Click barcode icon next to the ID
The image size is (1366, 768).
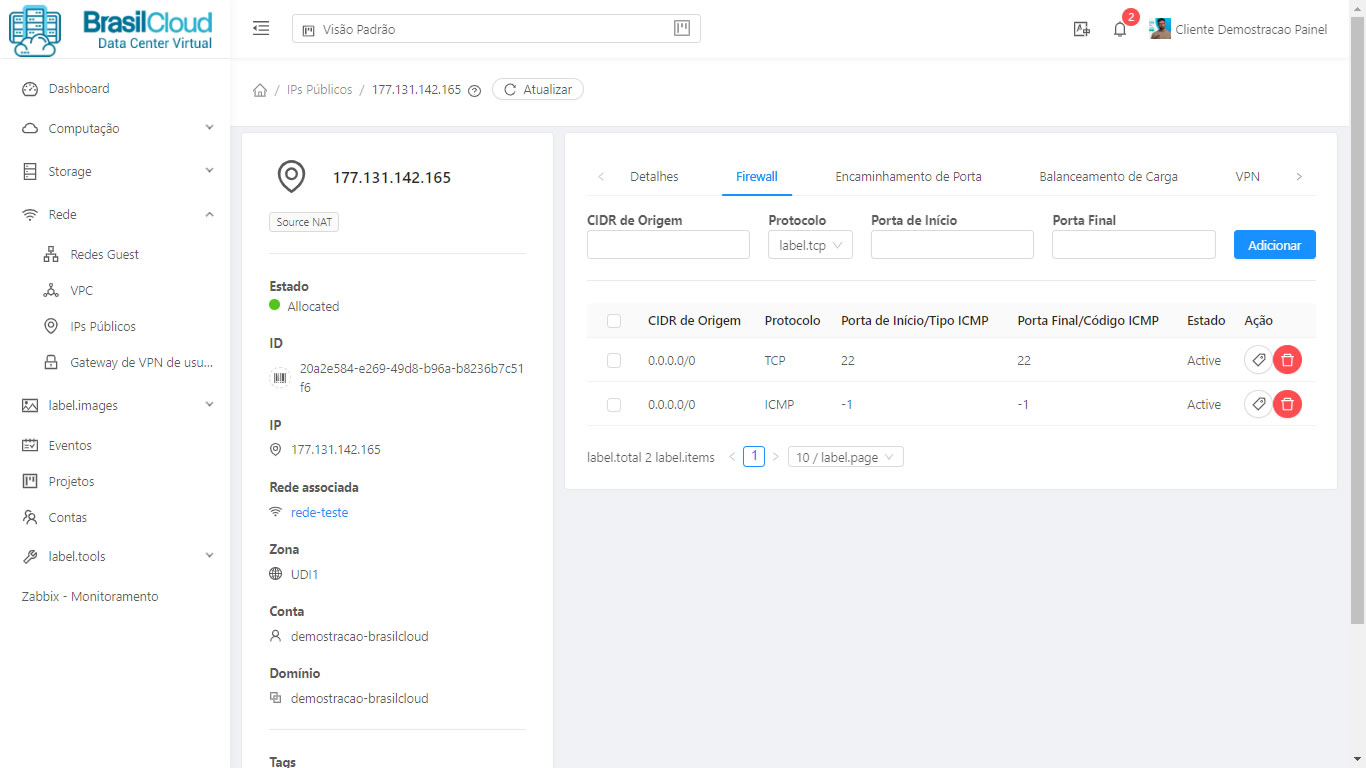click(279, 377)
